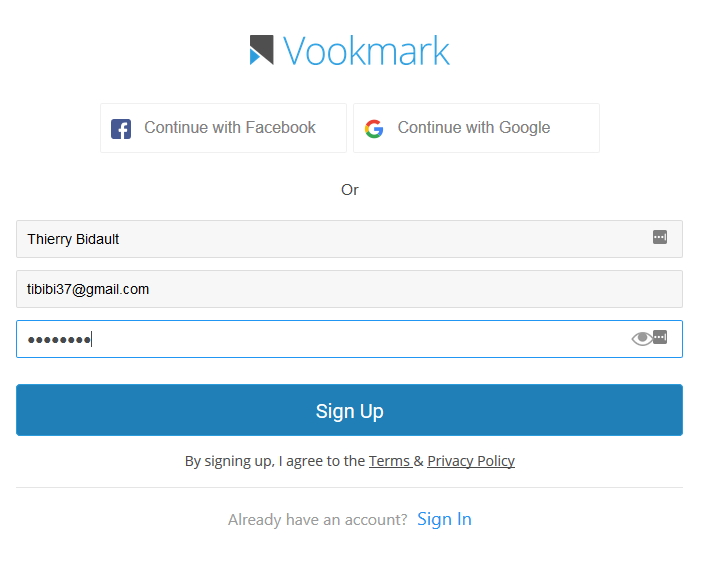Image resolution: width=701 pixels, height=570 pixels.
Task: Click the Or separator text
Action: pos(350,190)
